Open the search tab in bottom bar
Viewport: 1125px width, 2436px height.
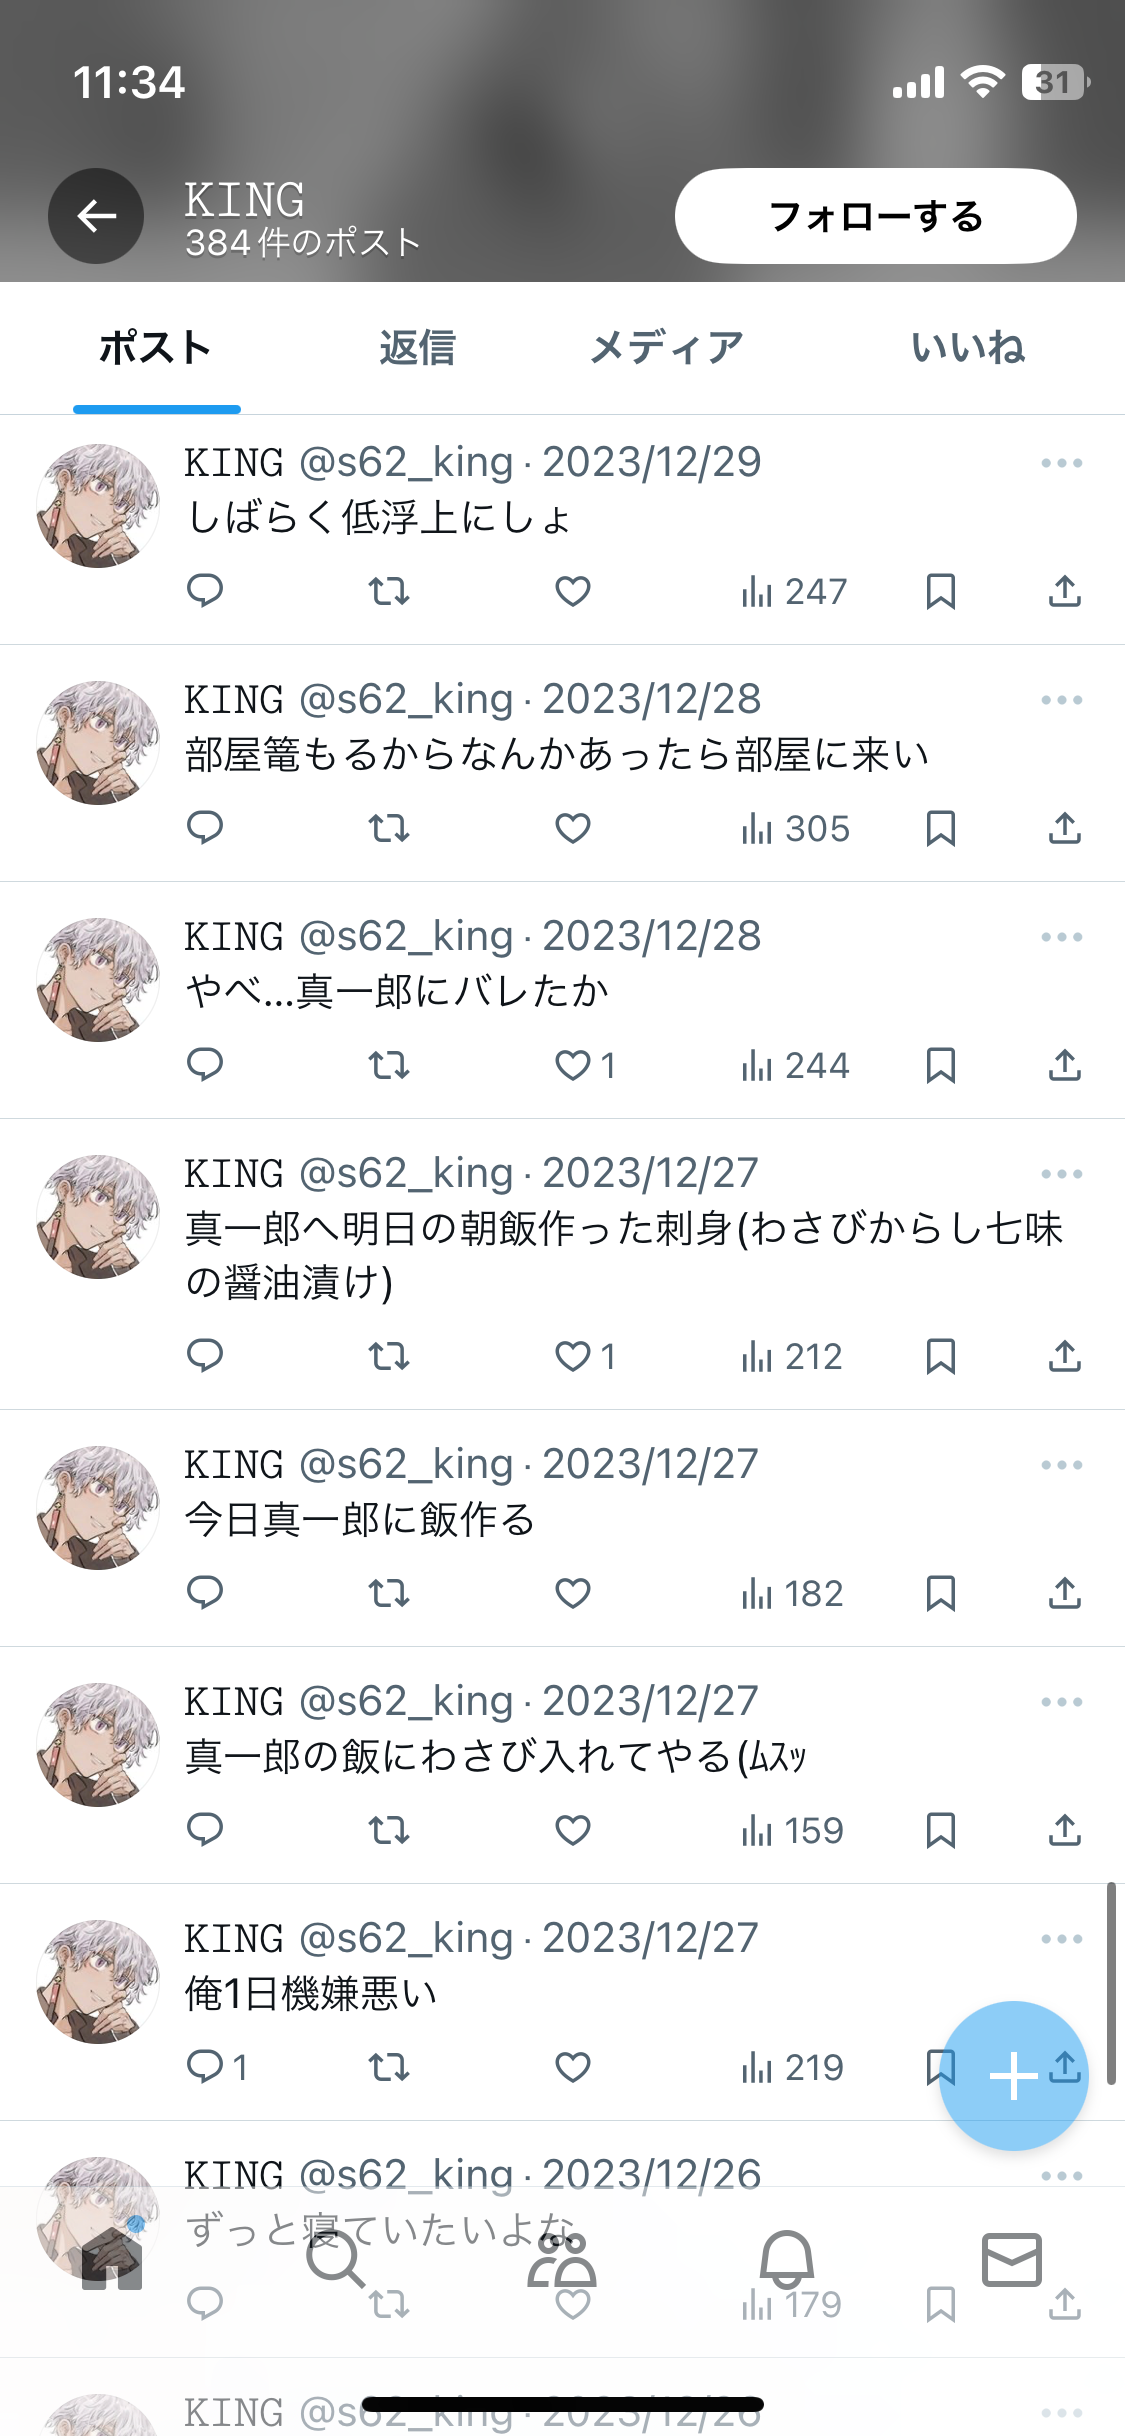point(335,2260)
